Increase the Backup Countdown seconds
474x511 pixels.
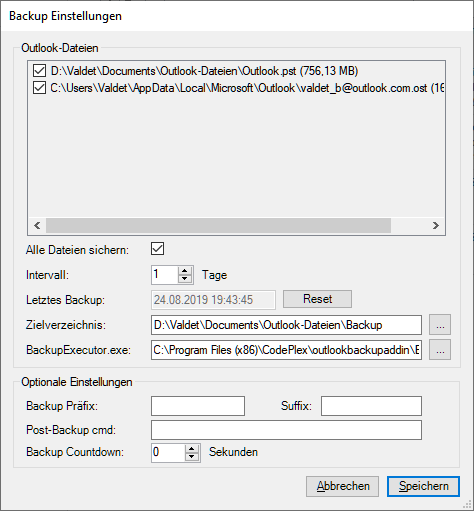[x=192, y=448]
